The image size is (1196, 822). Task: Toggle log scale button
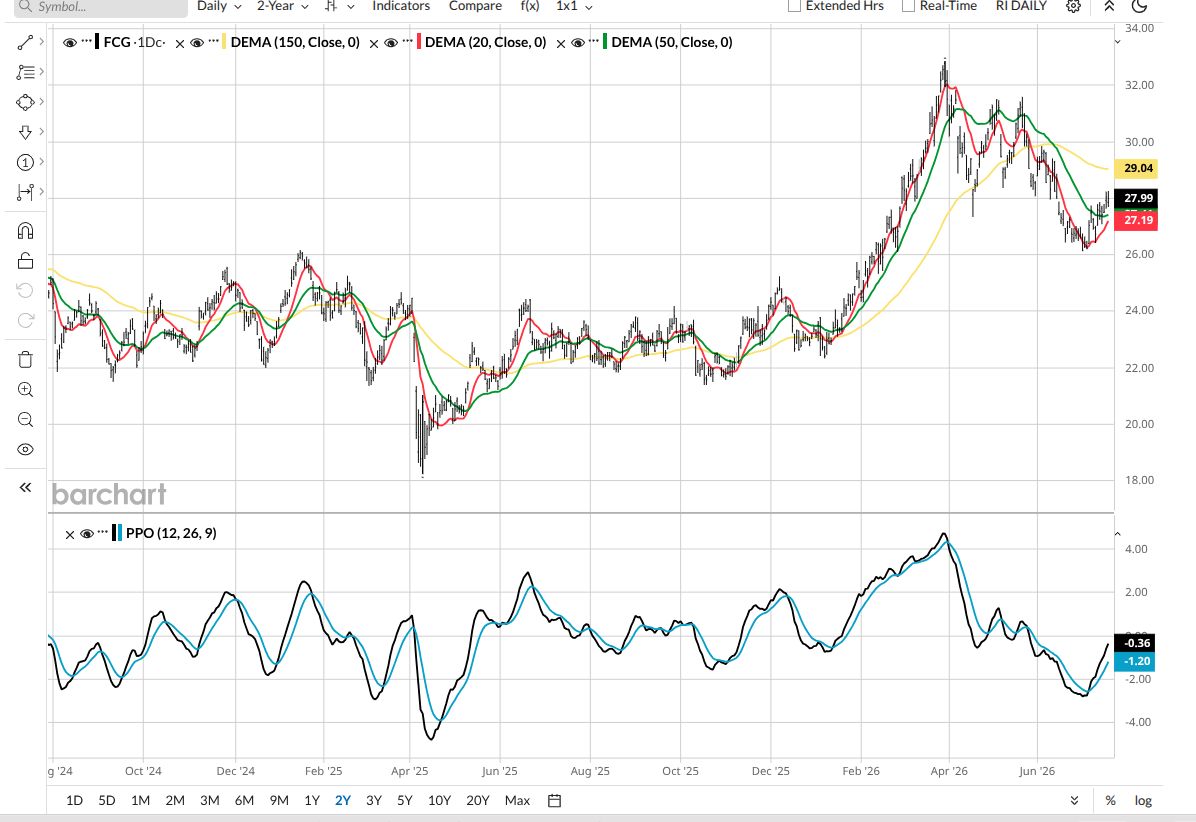(x=1143, y=801)
